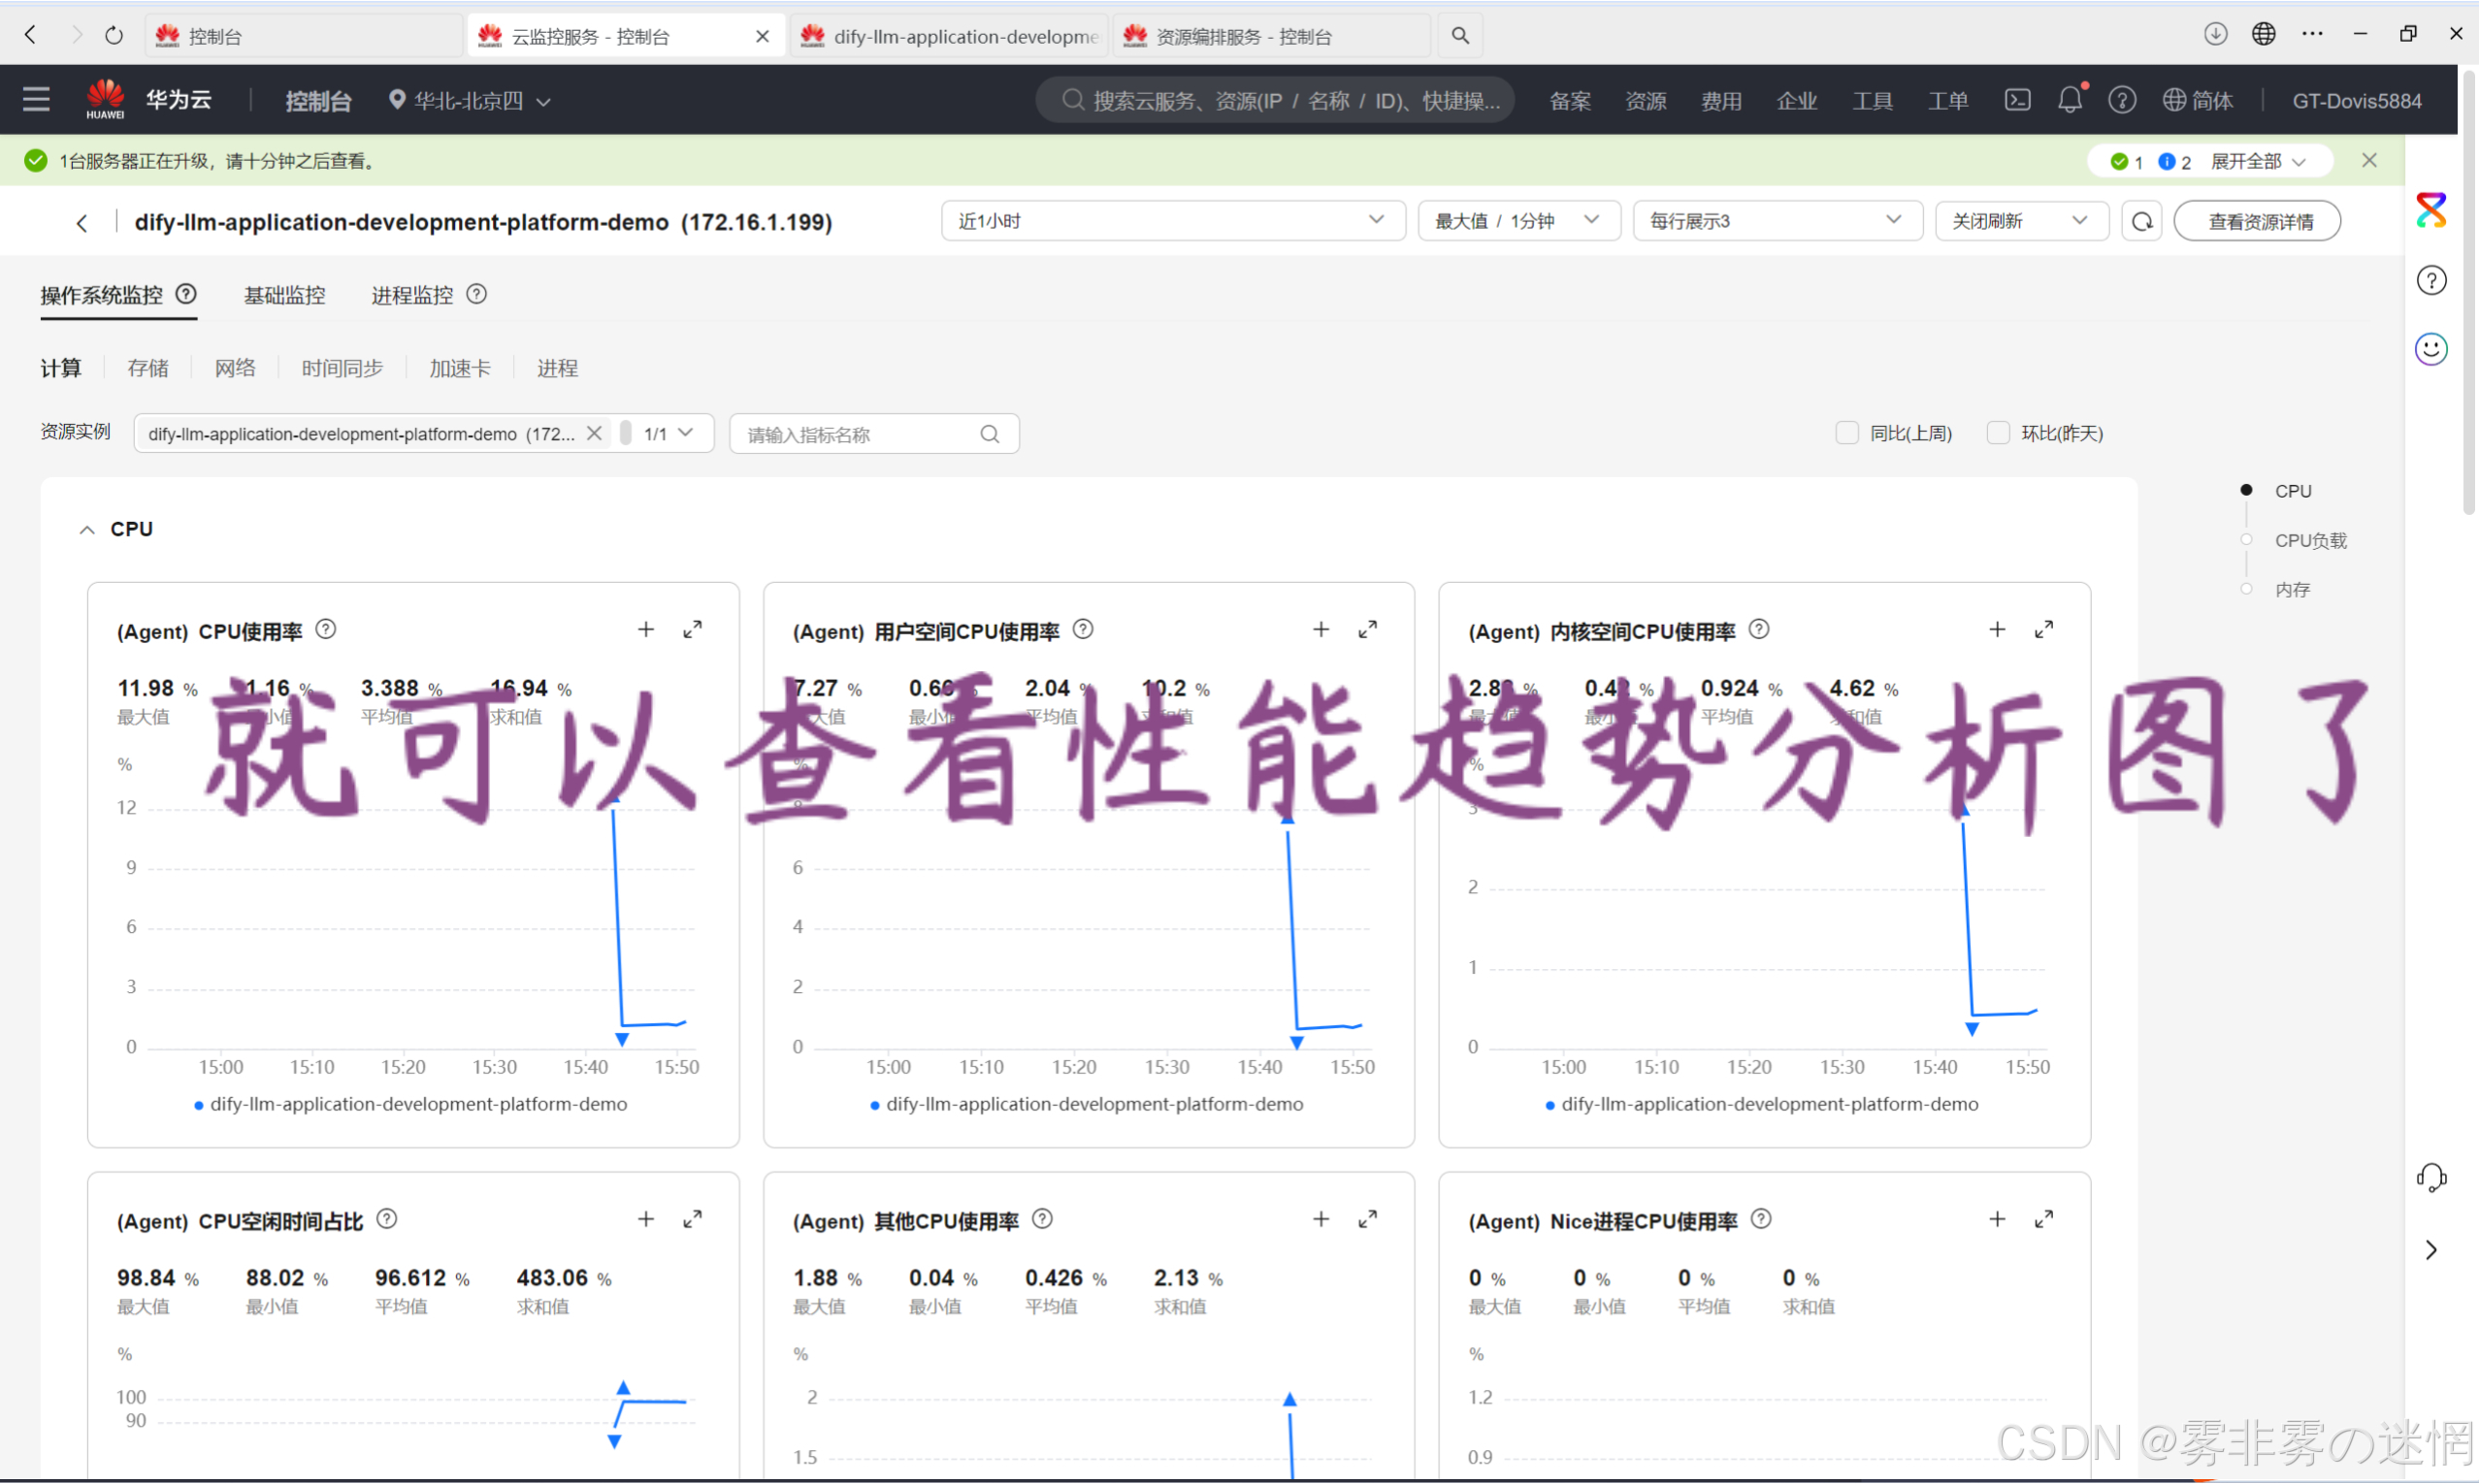Switch to 基础监控 tab
Image resolution: width=2479 pixels, height=1484 pixels.
click(x=284, y=295)
